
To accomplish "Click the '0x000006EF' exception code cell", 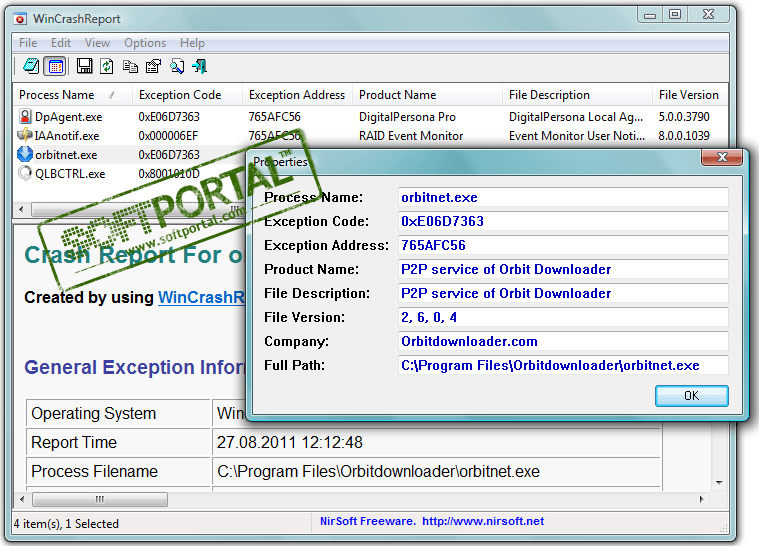I will [168, 136].
